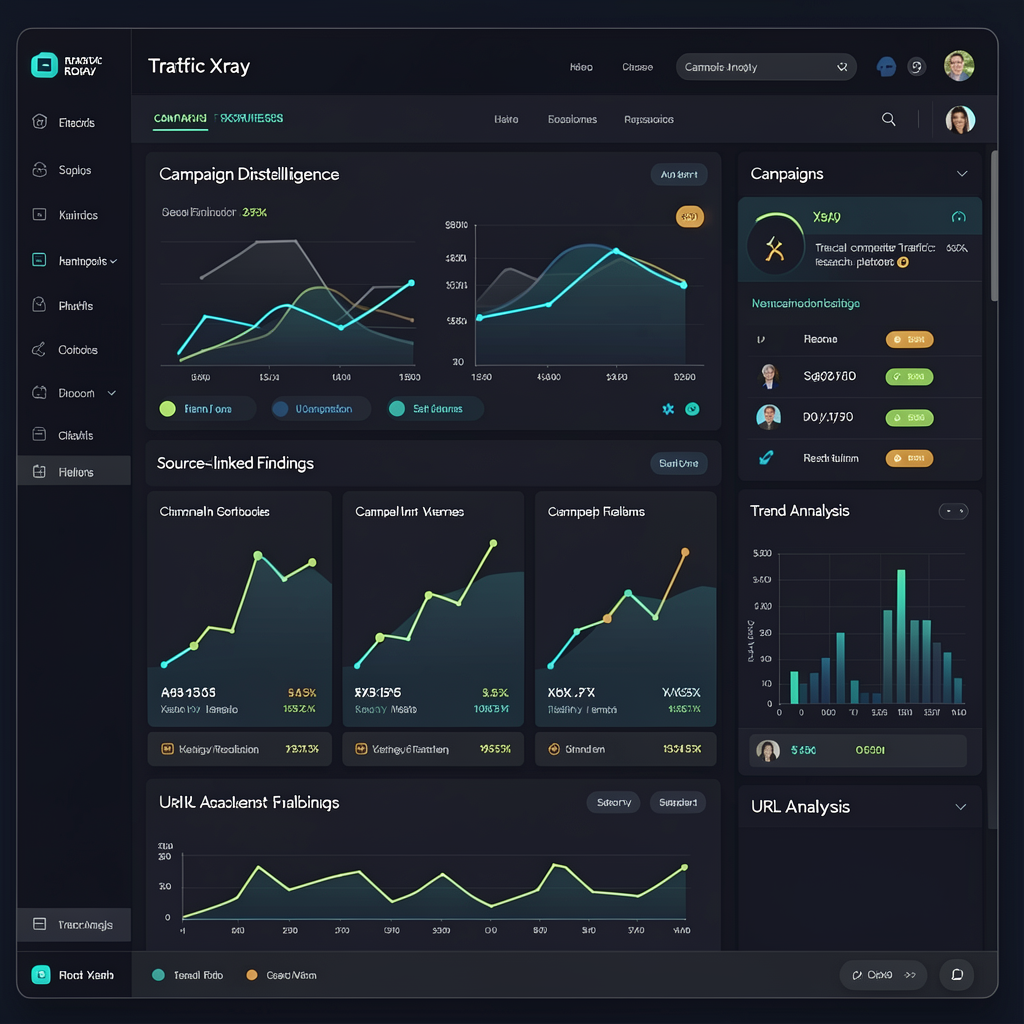Open the Sarit Ome dropdown button
Viewport: 1024px width, 1024px height.
[679, 463]
